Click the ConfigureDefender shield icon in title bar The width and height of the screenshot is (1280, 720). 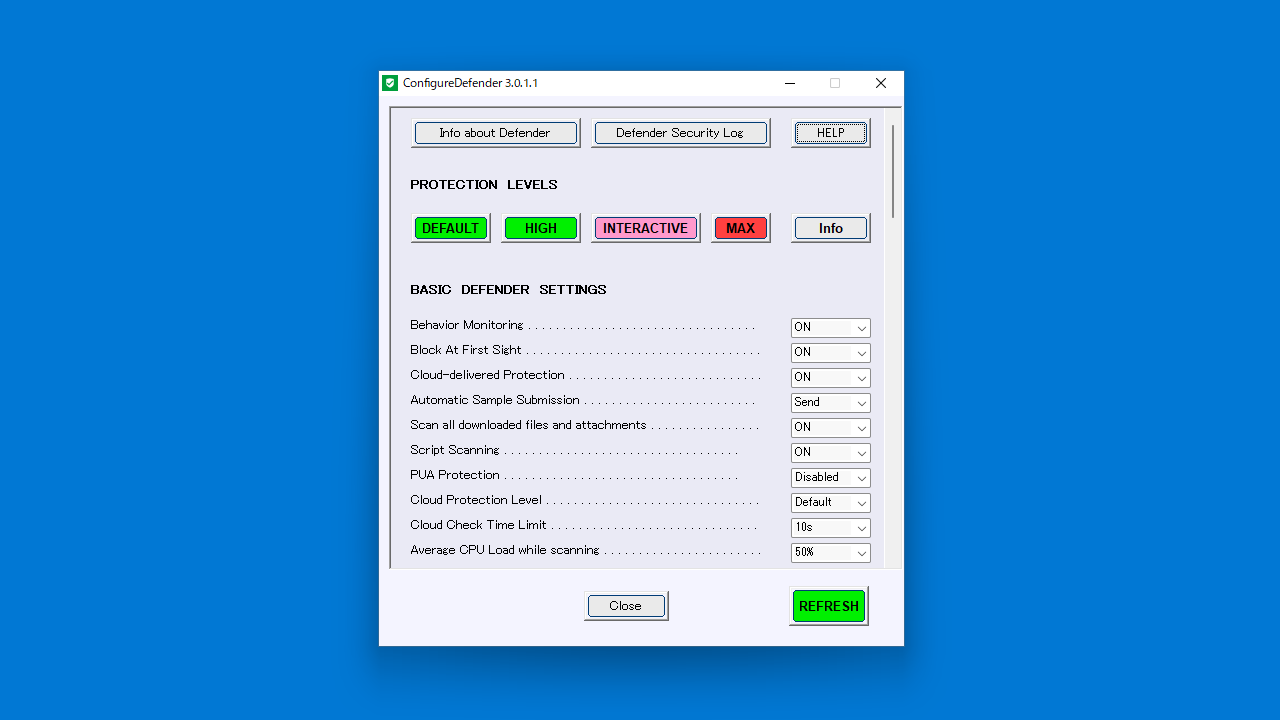click(x=390, y=83)
